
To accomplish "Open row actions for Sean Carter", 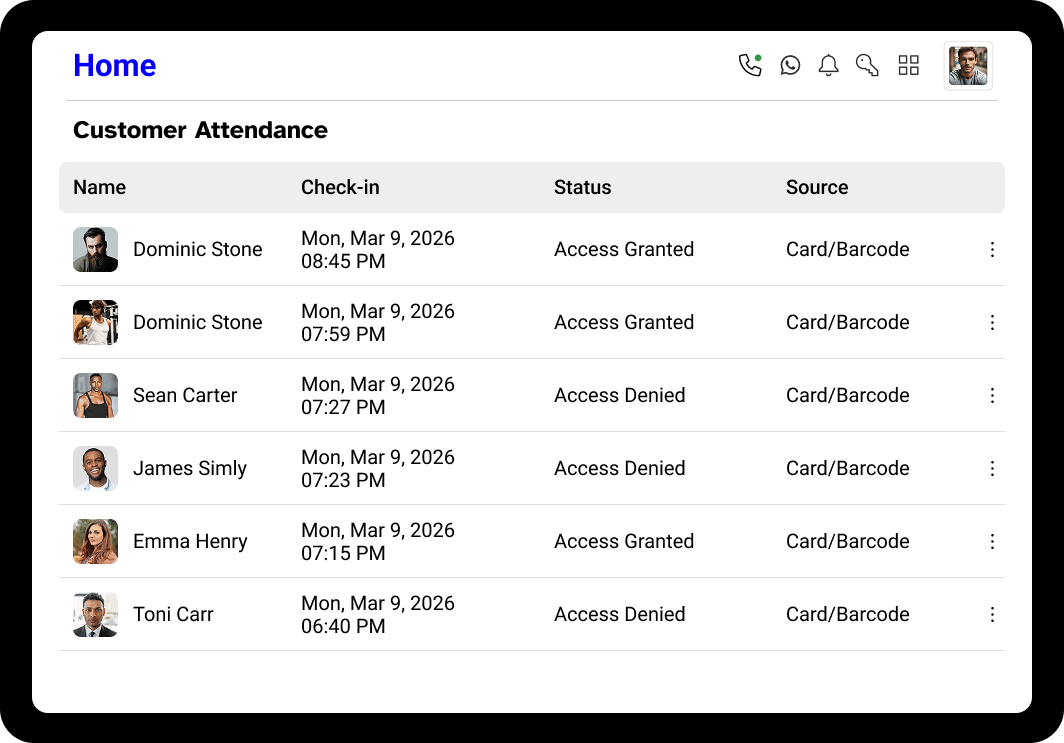I will [x=992, y=395].
